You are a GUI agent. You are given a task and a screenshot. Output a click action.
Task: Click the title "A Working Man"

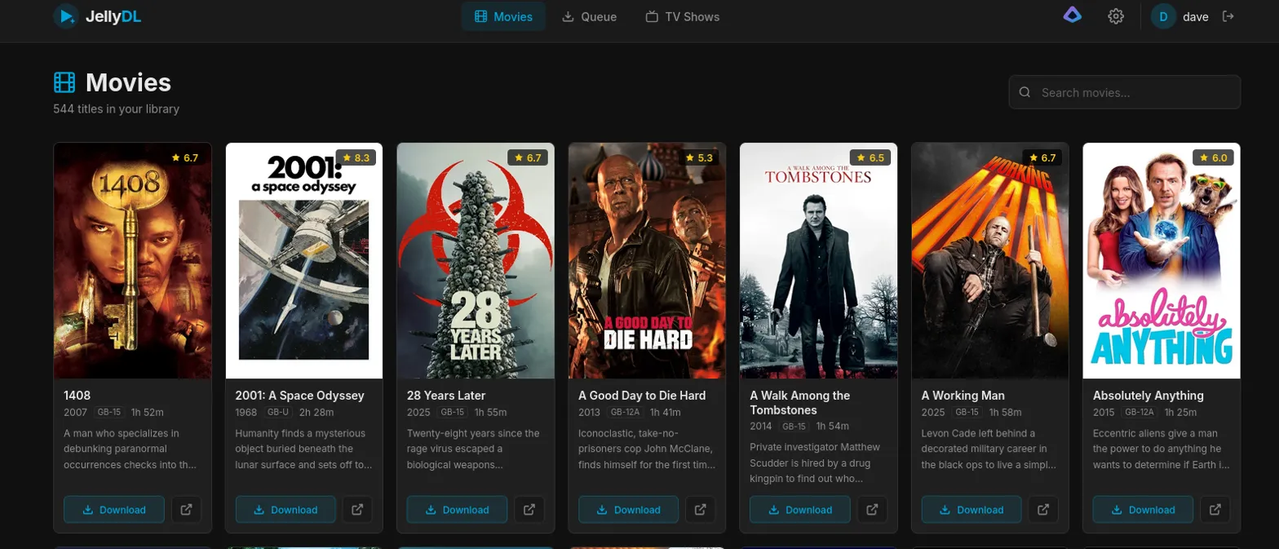[x=963, y=395]
